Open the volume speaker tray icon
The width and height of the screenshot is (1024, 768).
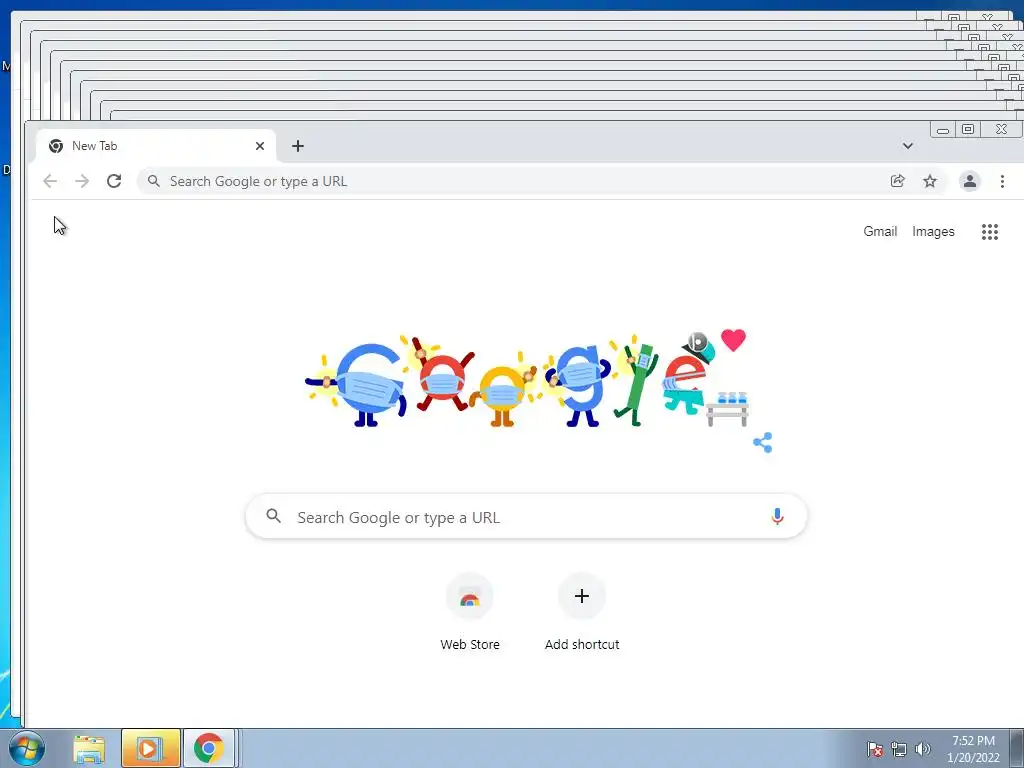pos(922,749)
